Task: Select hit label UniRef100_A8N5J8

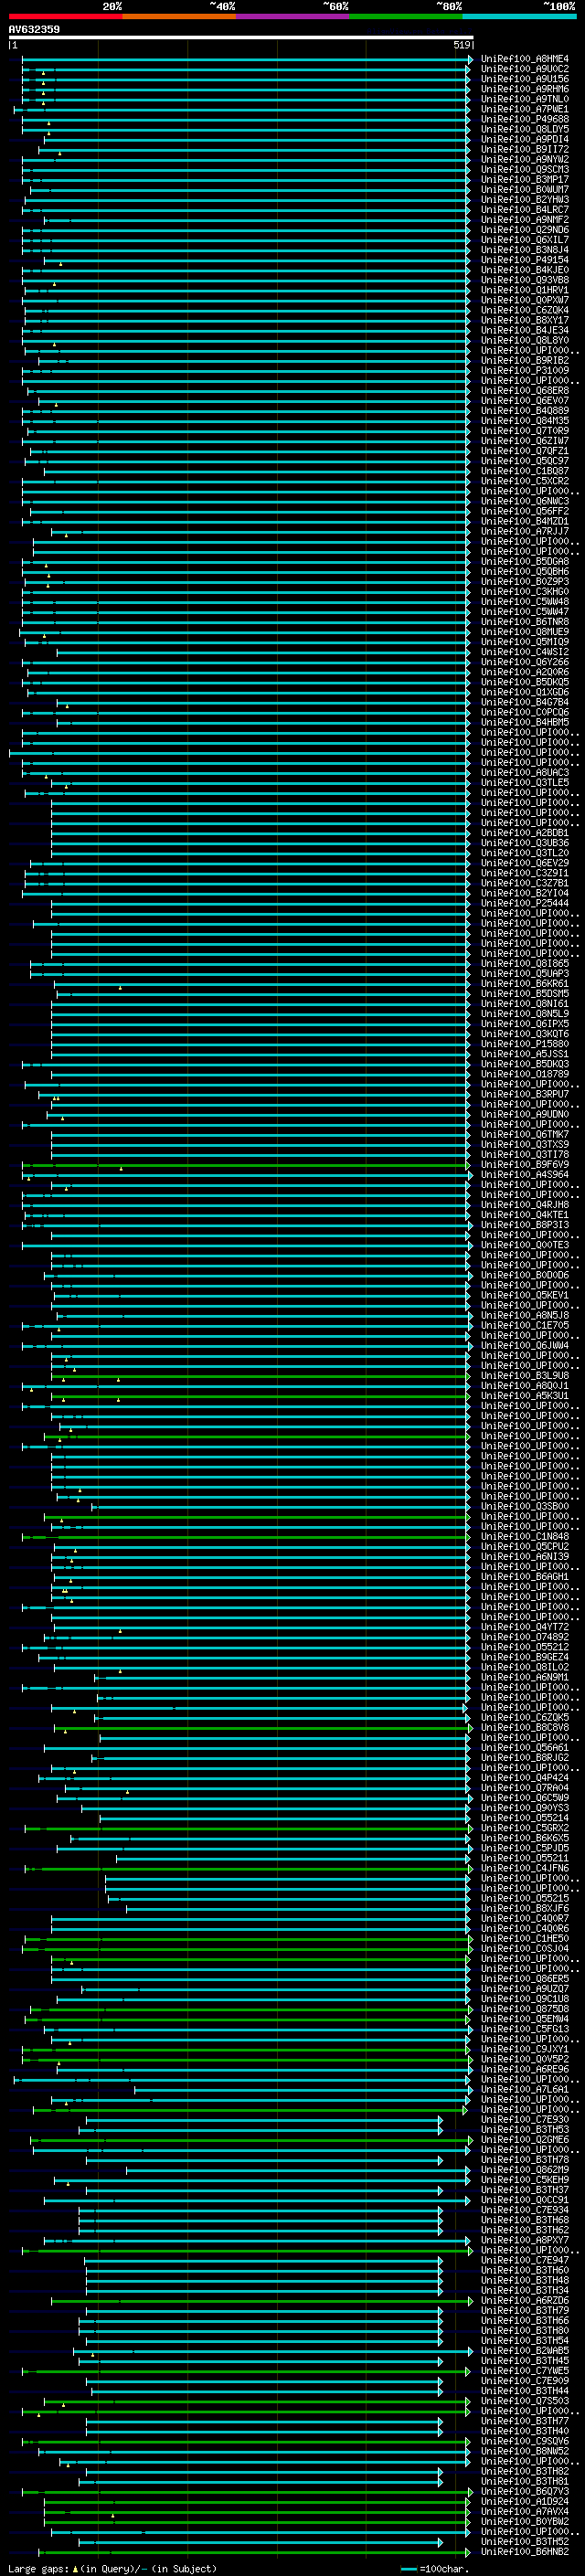Action: [x=525, y=1315]
